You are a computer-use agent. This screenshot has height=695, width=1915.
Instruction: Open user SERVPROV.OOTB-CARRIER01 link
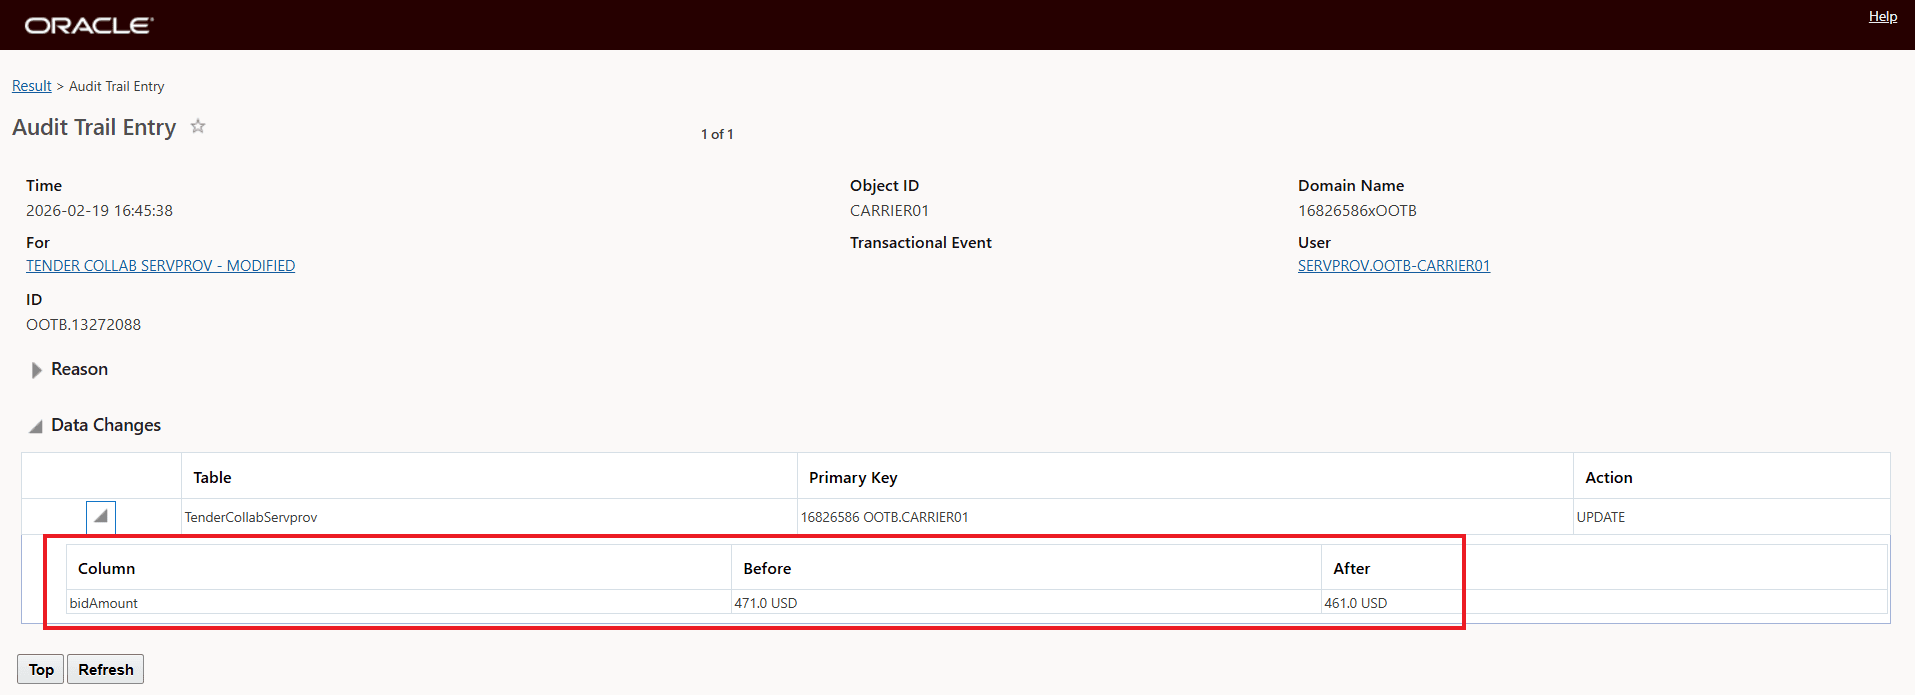click(x=1393, y=266)
